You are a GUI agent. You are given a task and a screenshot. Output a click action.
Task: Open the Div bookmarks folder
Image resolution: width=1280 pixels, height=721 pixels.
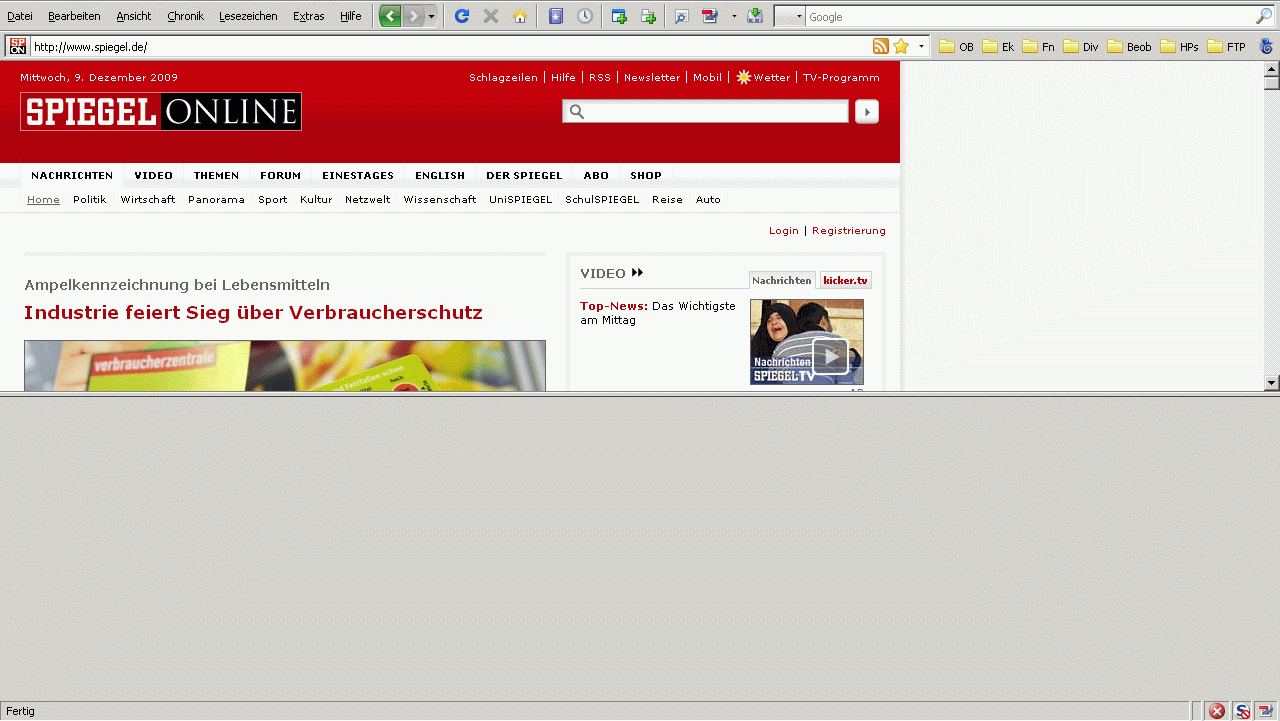tap(1081, 47)
